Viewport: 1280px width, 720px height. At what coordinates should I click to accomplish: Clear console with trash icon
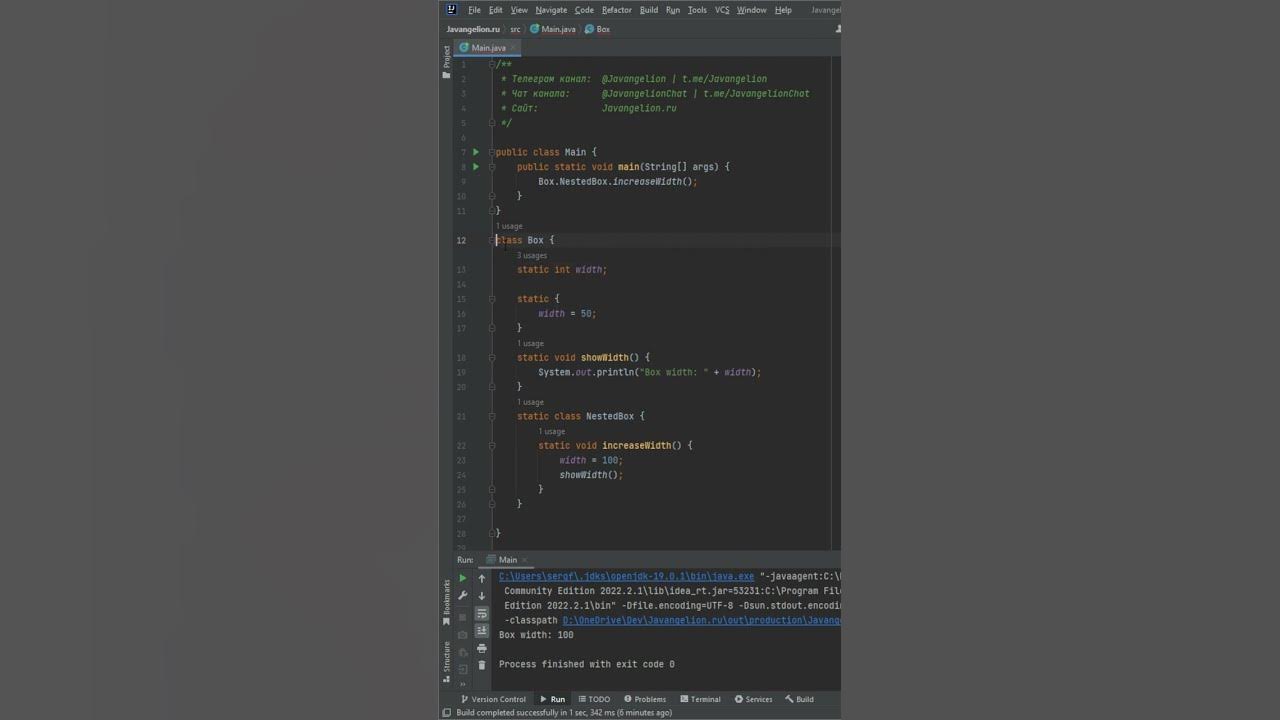(482, 665)
